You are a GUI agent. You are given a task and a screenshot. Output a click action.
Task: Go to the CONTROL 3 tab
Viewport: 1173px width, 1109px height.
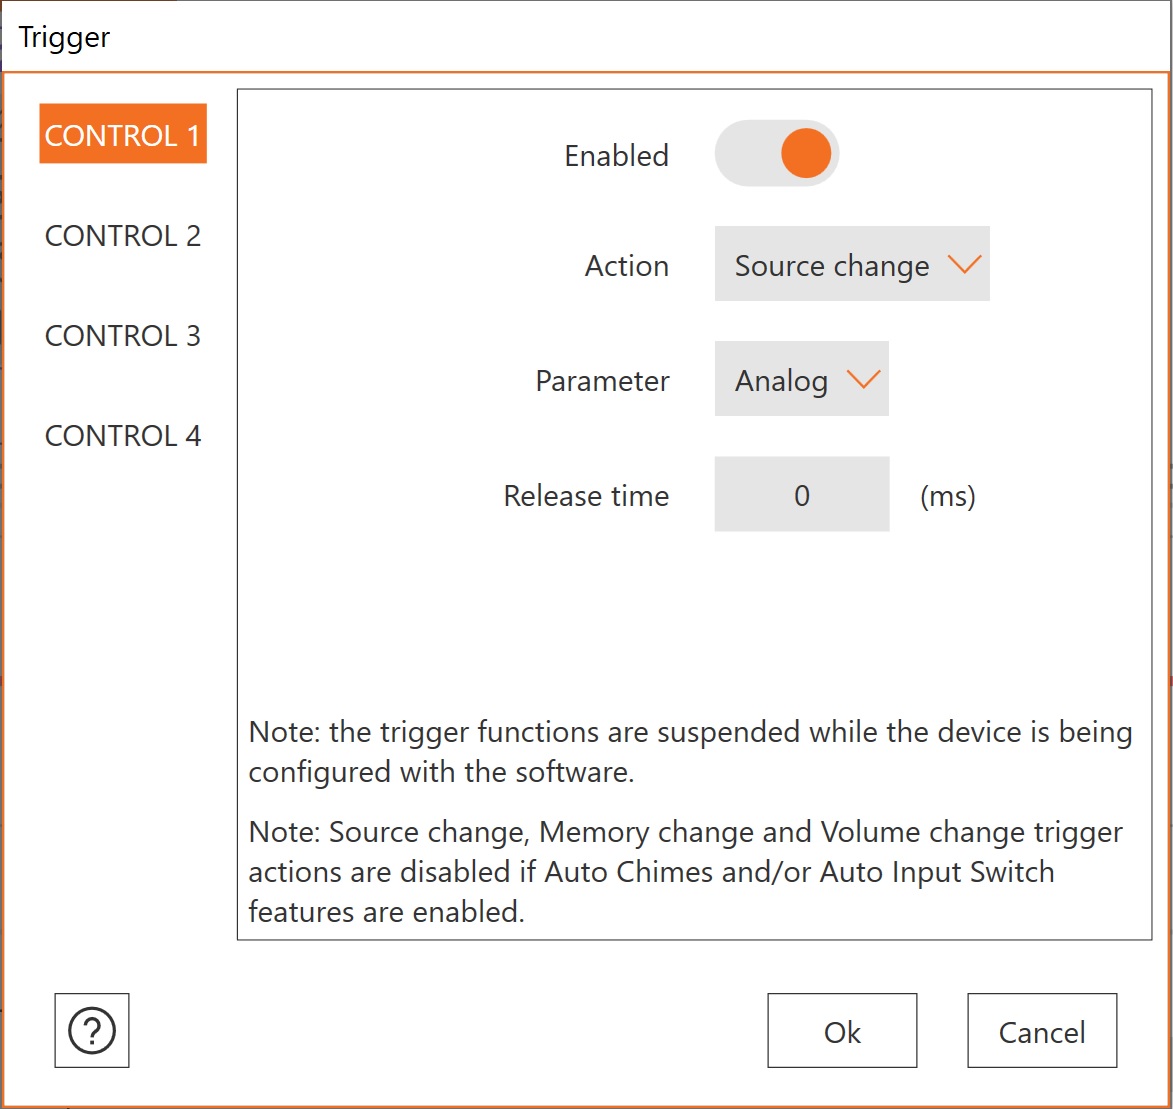[x=123, y=336]
